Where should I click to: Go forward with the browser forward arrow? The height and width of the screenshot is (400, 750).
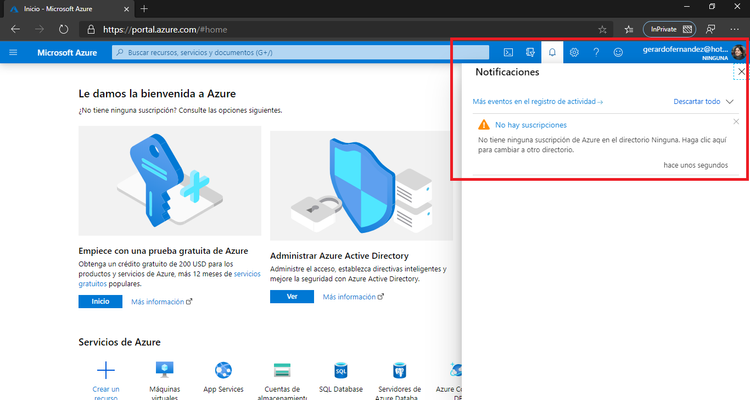coord(39,29)
